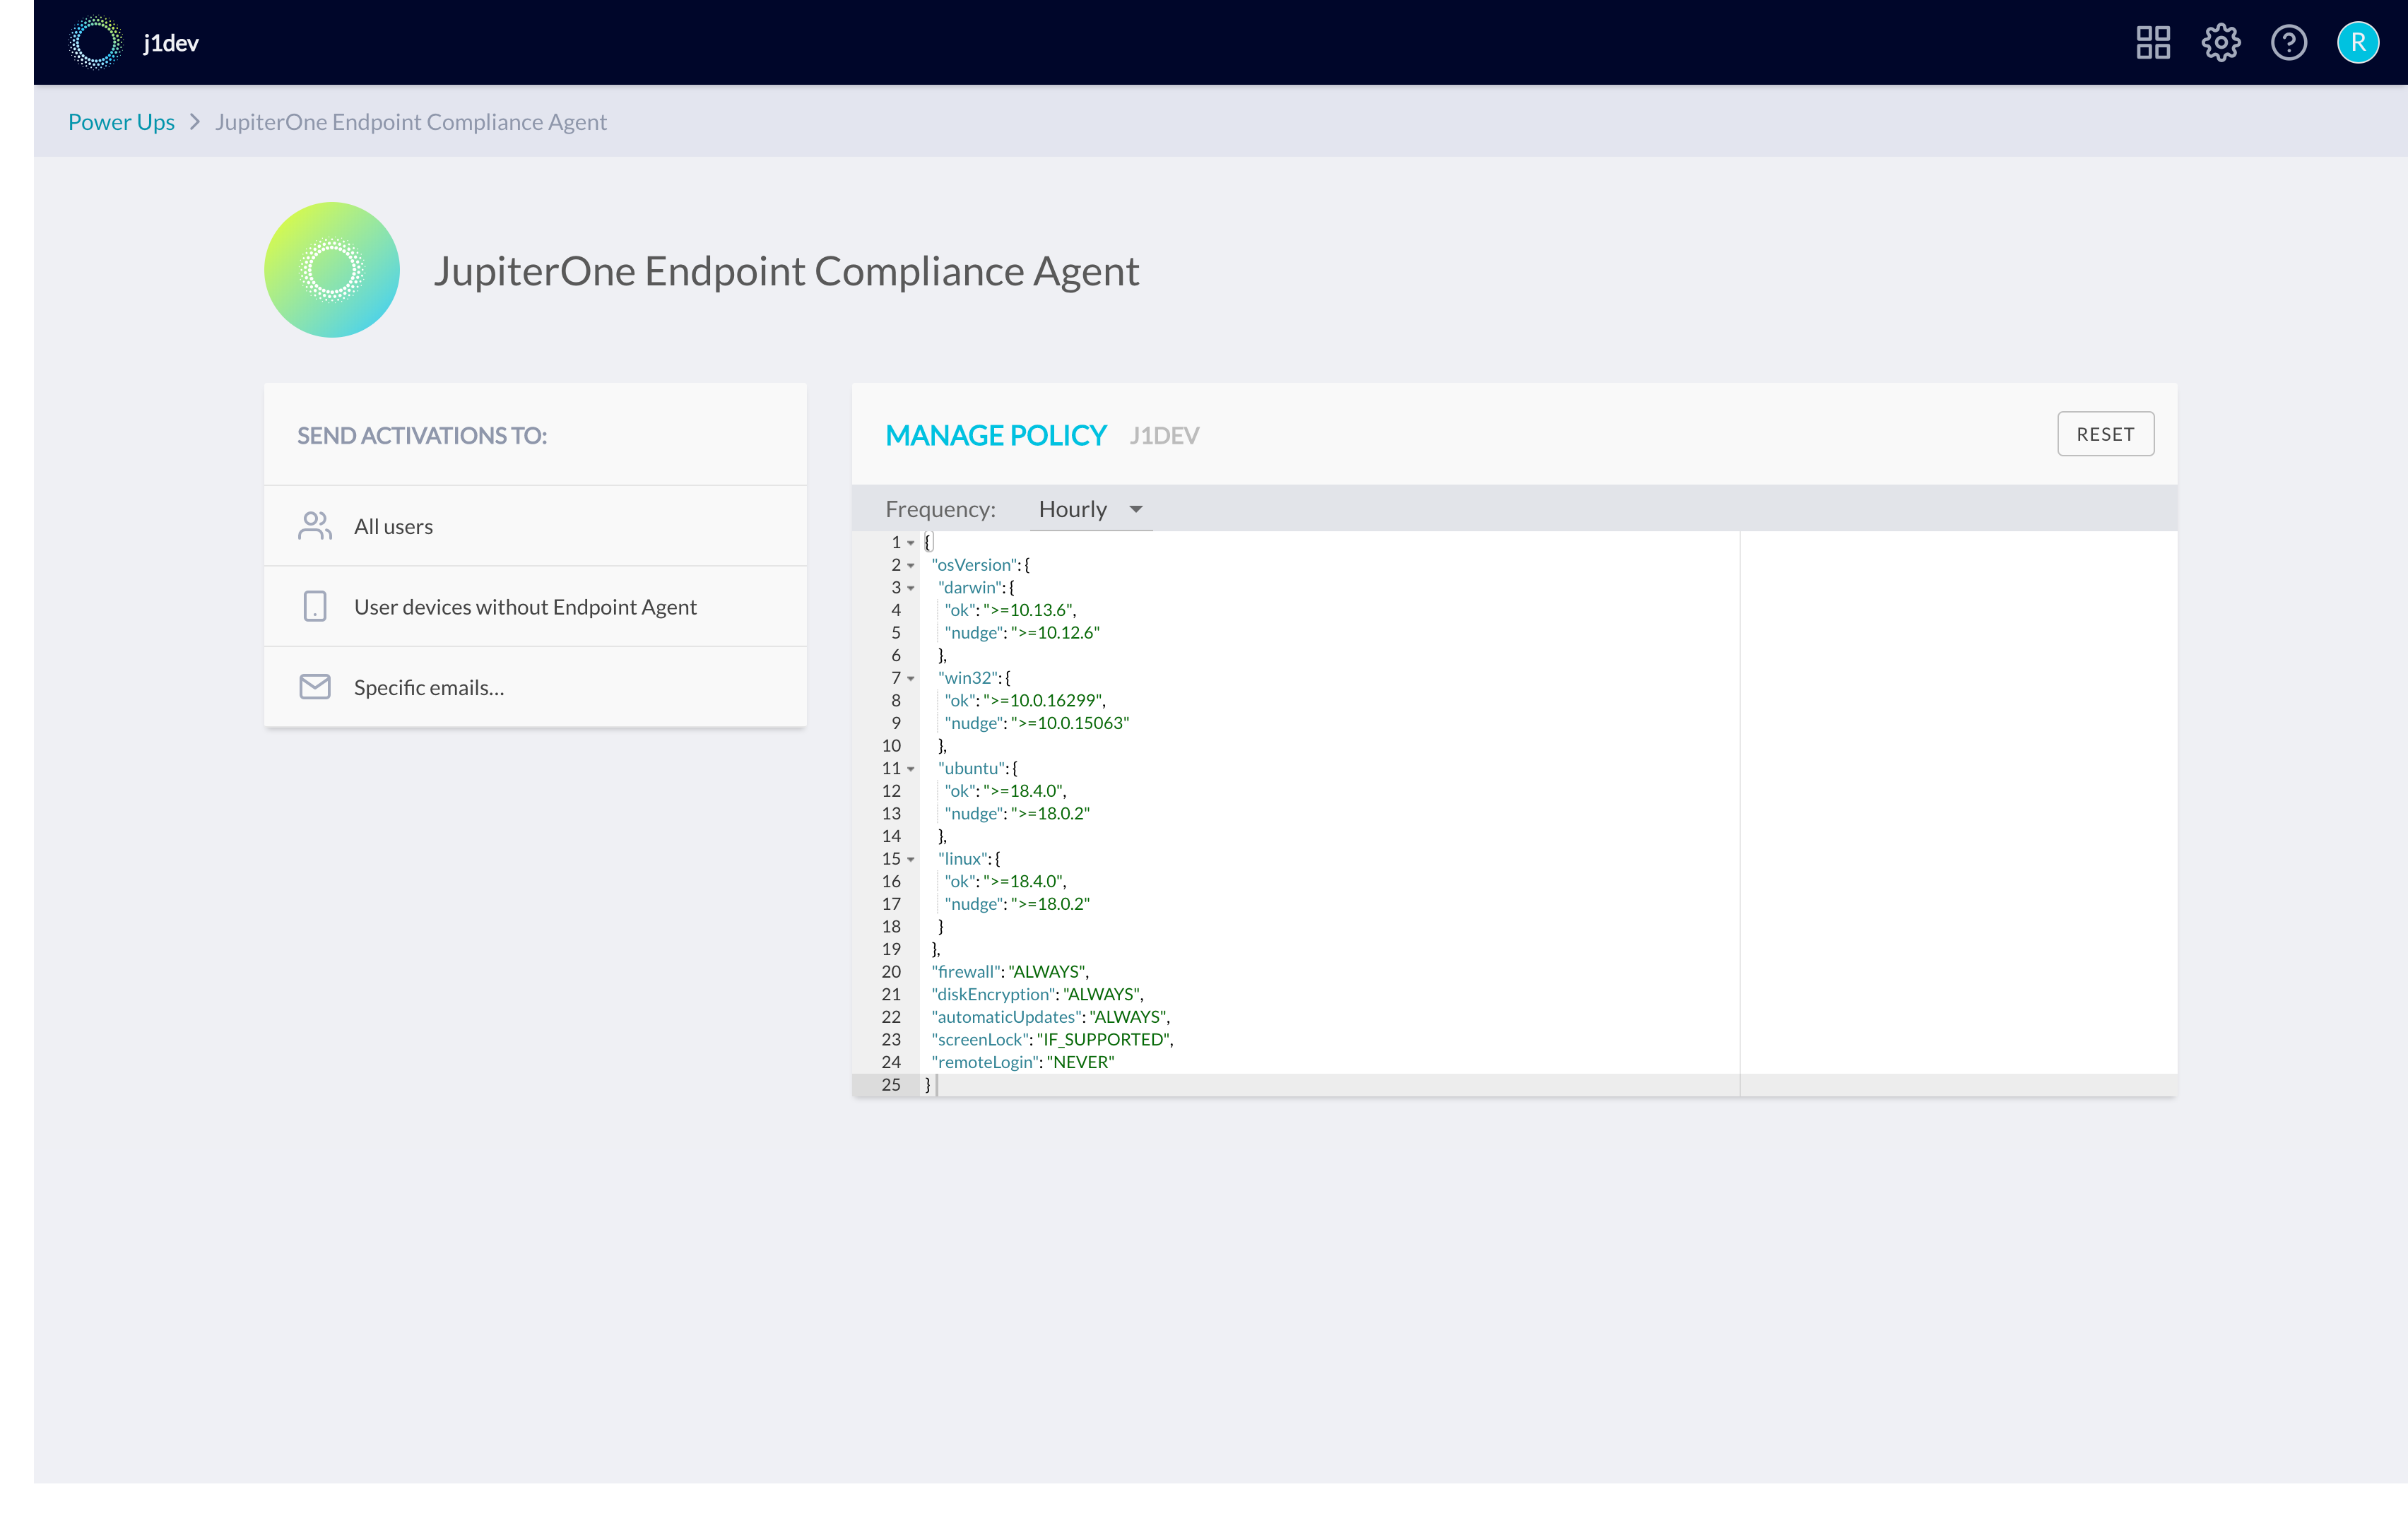Click the J1DEV label beside Manage Policy
2408x1523 pixels.
[x=1164, y=436]
